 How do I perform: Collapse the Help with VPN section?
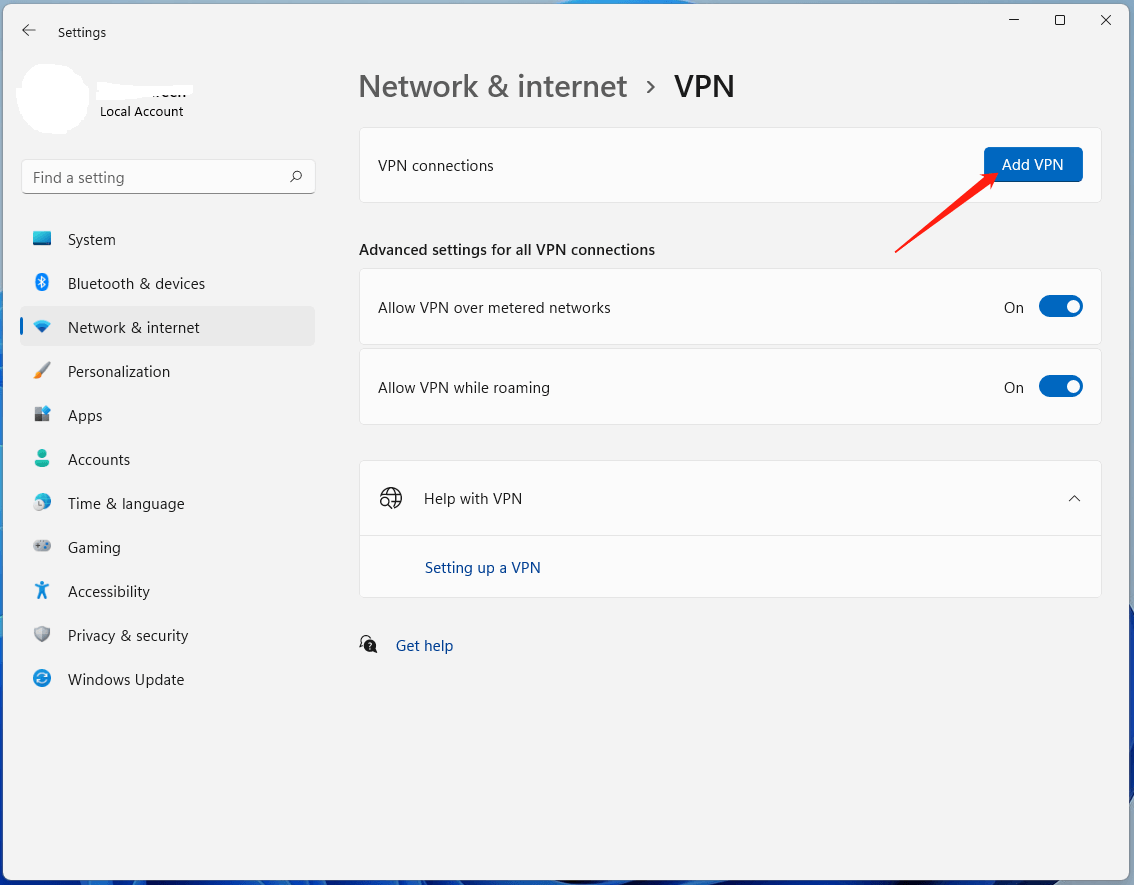(1074, 498)
